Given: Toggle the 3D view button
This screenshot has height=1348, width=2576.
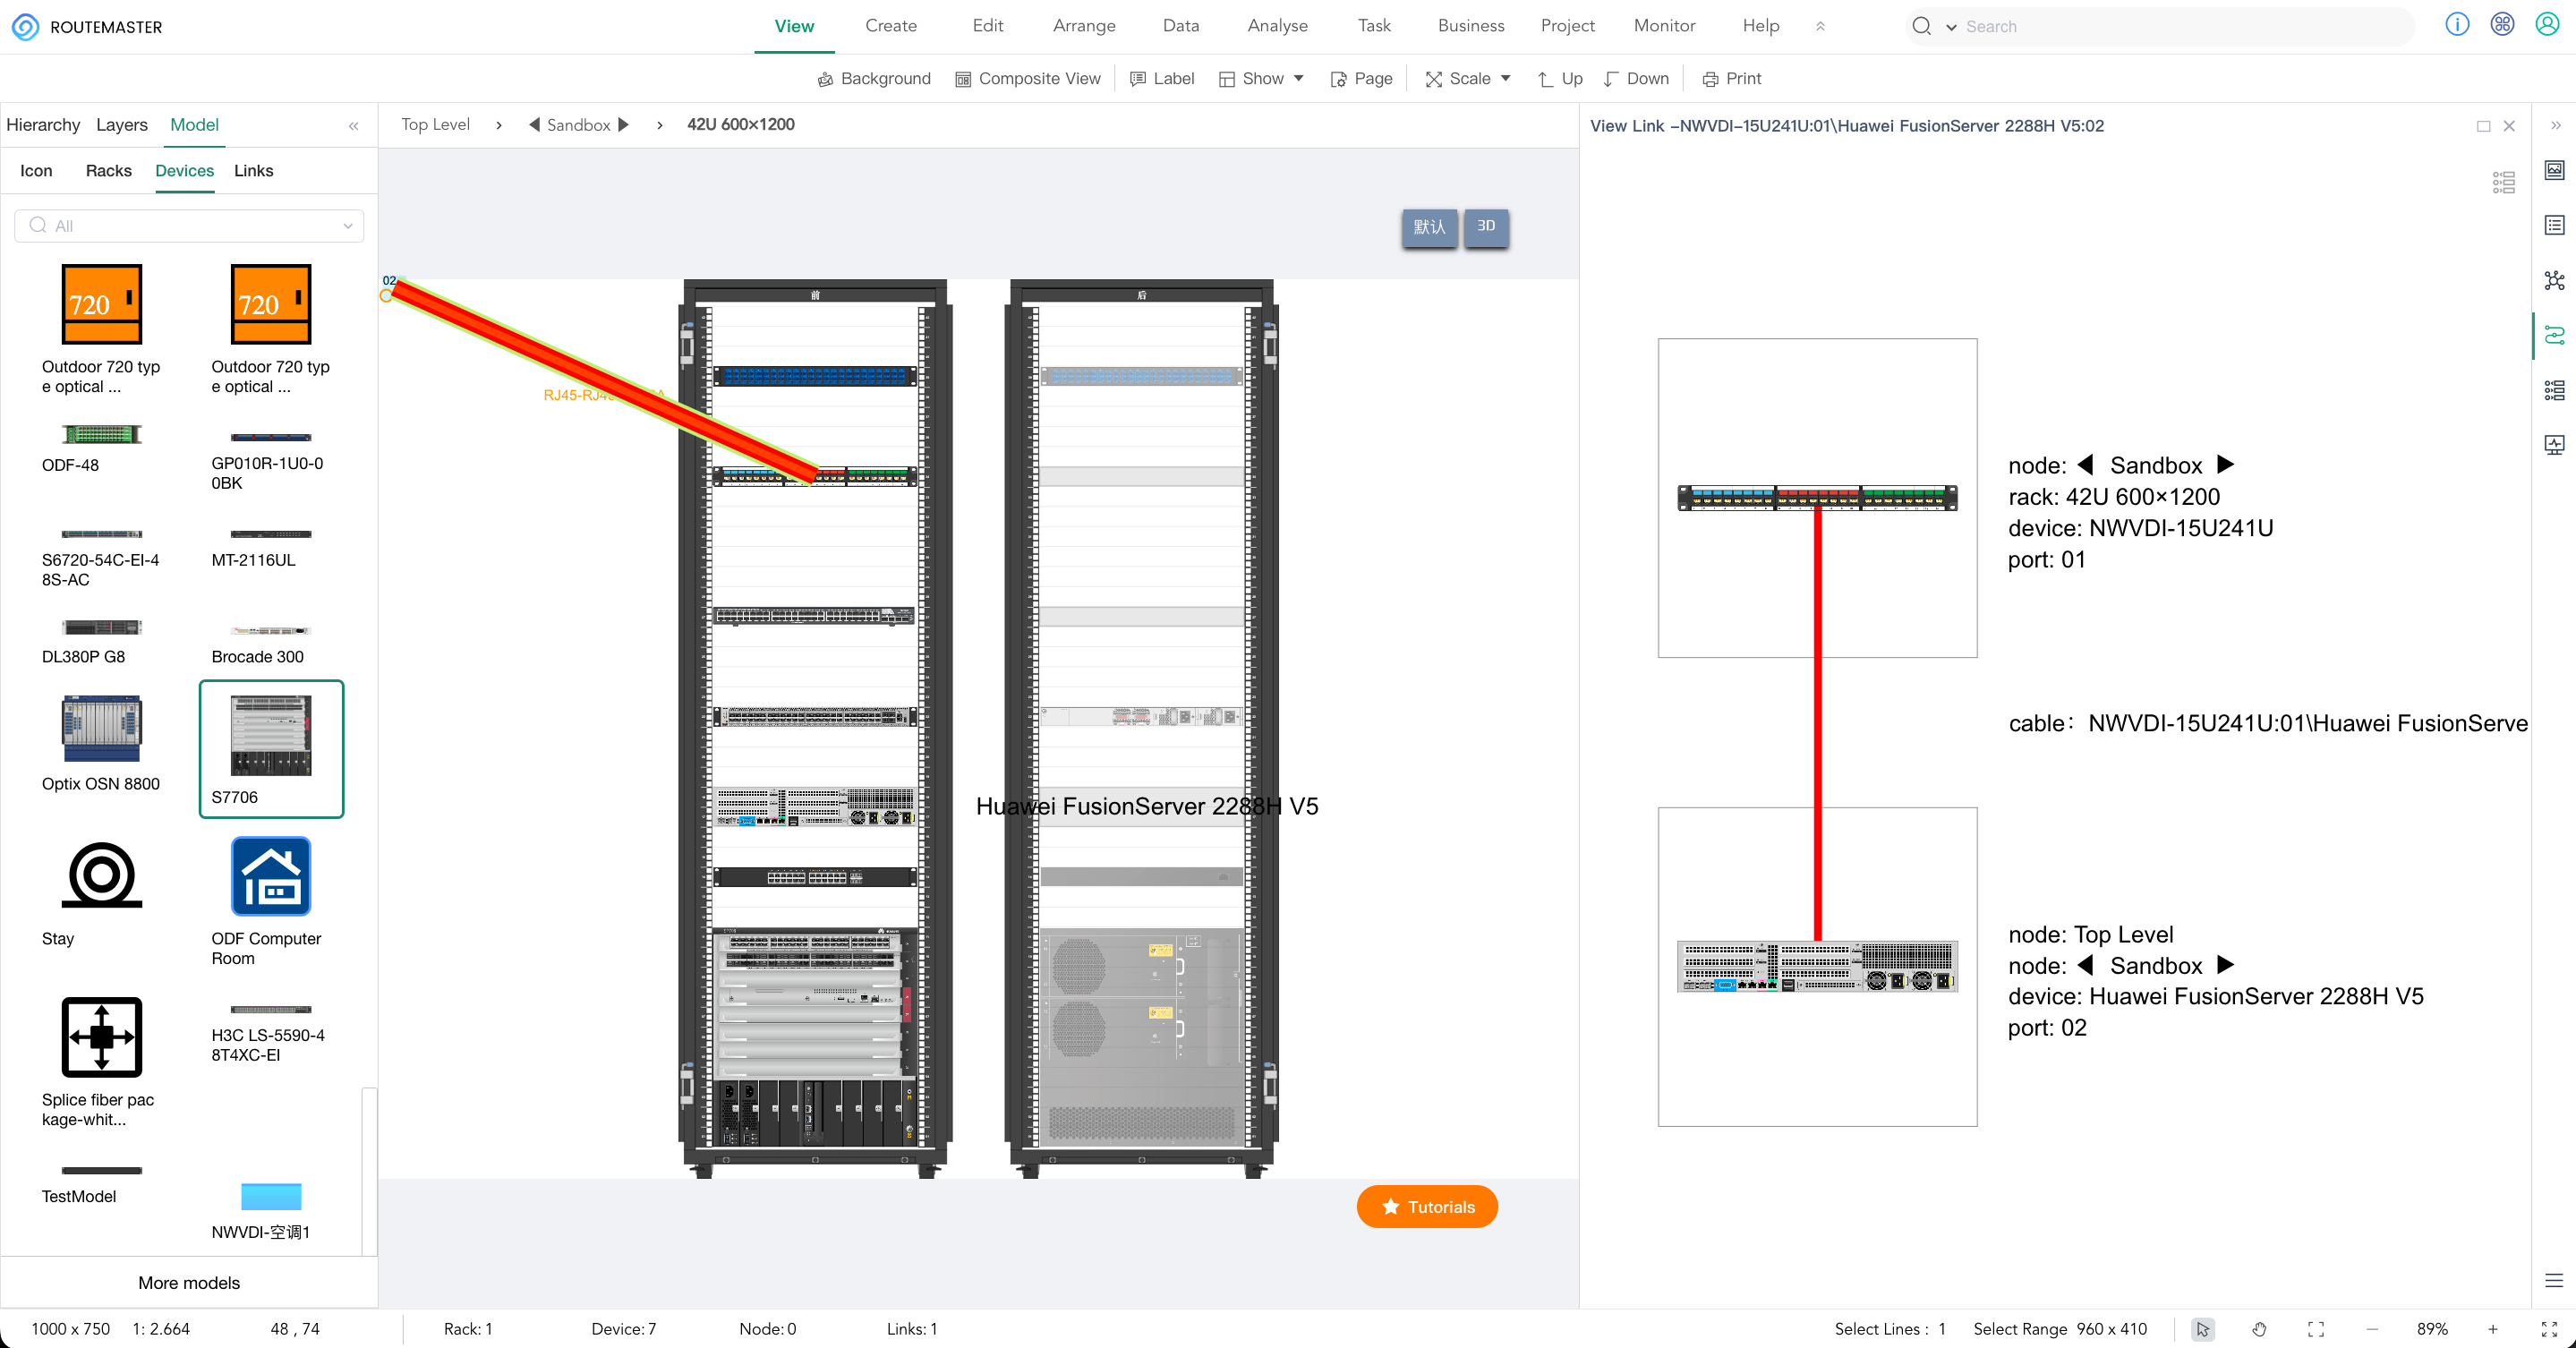Looking at the screenshot, I should pos(1486,227).
